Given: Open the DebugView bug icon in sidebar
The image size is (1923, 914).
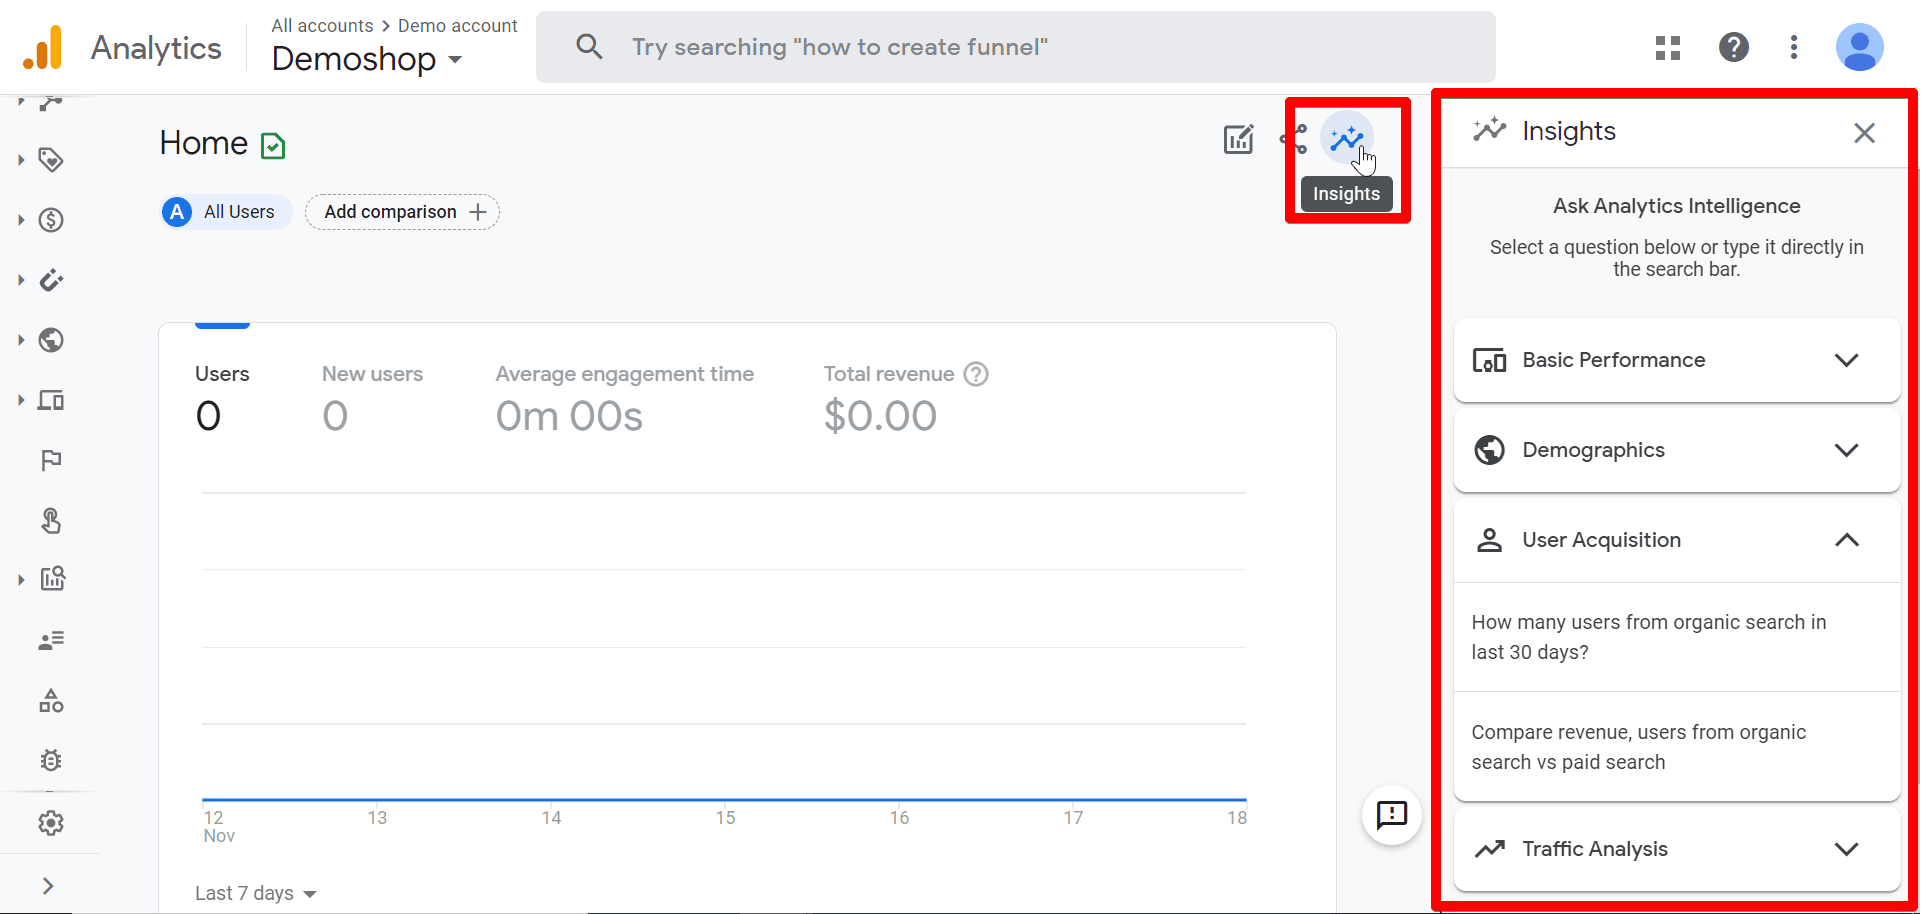Looking at the screenshot, I should pyautogui.click(x=51, y=760).
